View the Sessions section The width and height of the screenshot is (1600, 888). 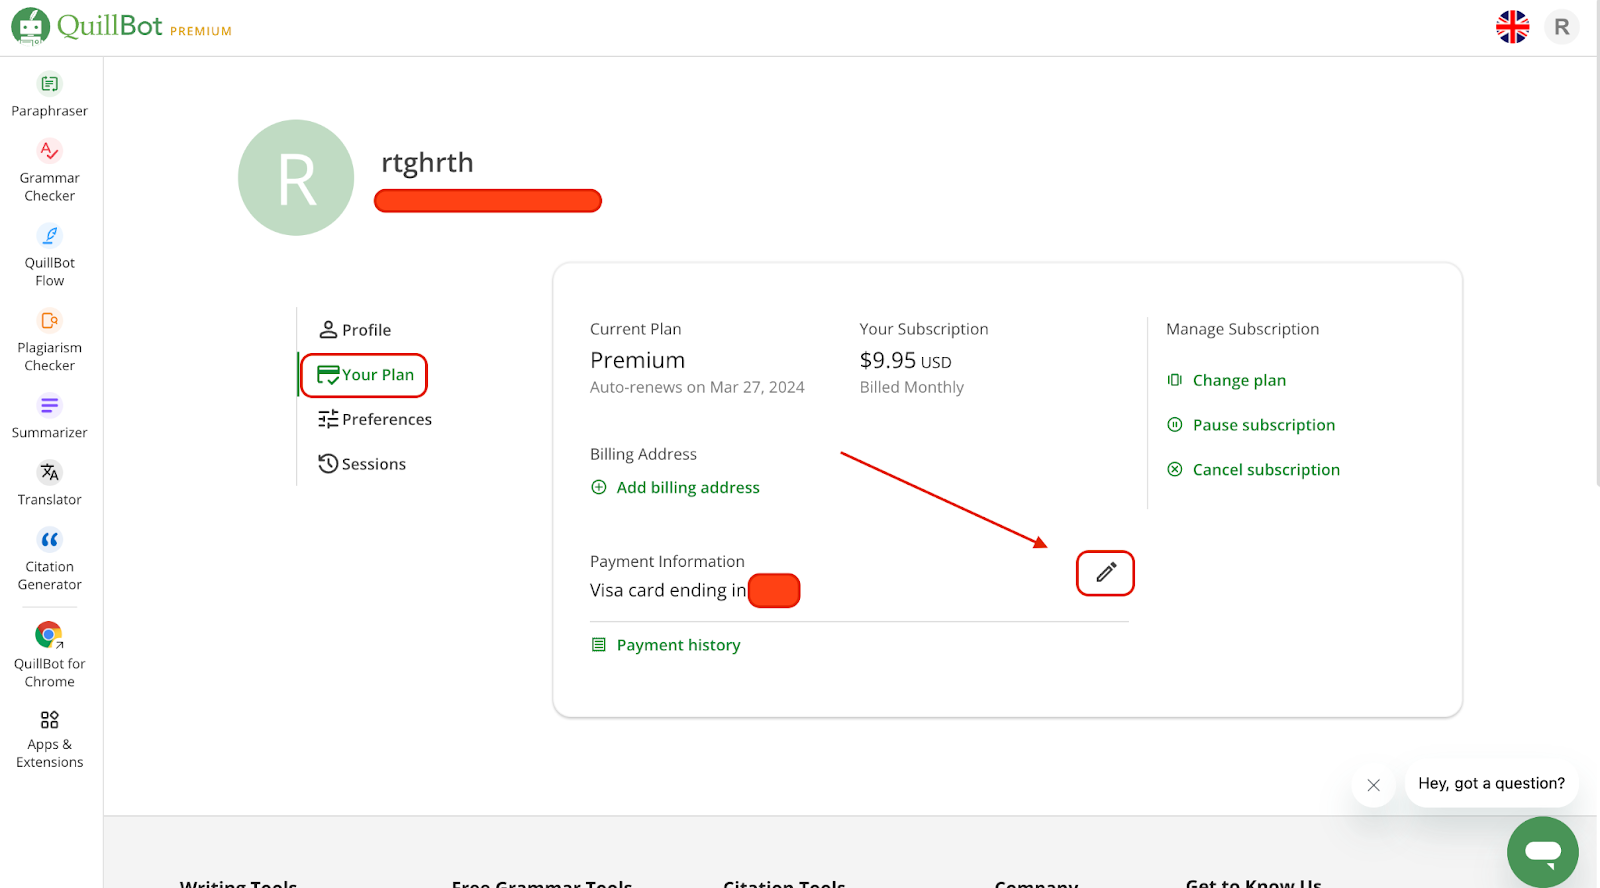[362, 464]
